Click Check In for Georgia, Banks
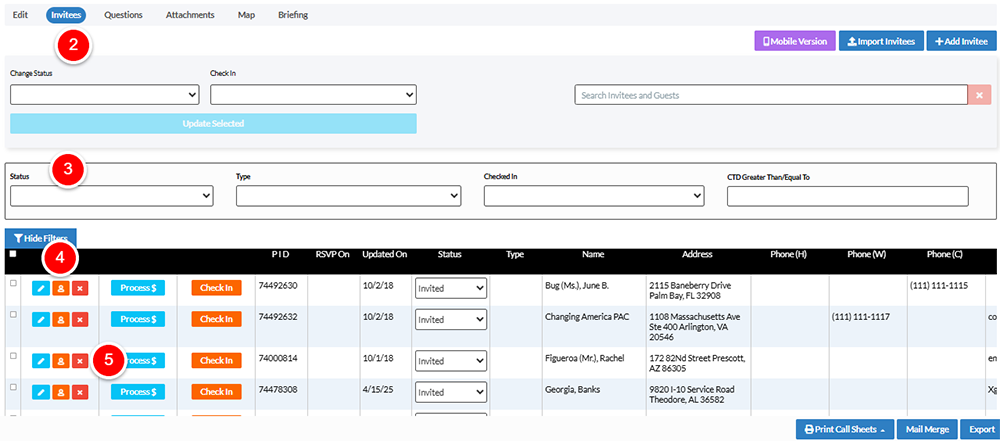Image resolution: width=1000 pixels, height=441 pixels. [x=216, y=392]
